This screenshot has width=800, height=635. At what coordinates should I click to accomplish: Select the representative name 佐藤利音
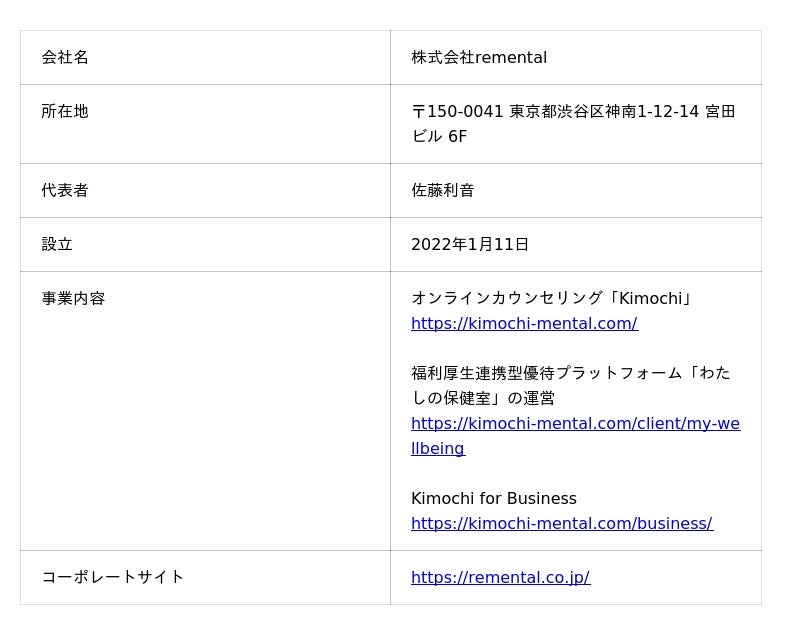443,190
